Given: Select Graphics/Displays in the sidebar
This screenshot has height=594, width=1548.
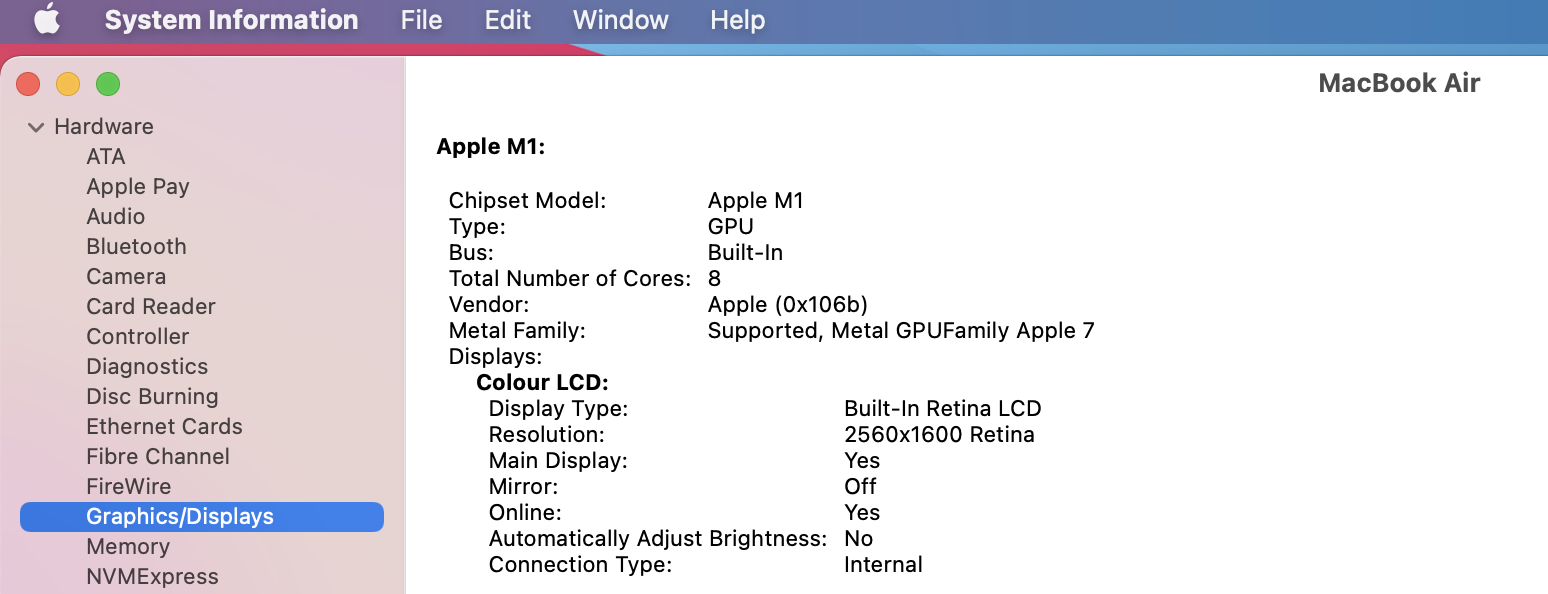Looking at the screenshot, I should [202, 517].
